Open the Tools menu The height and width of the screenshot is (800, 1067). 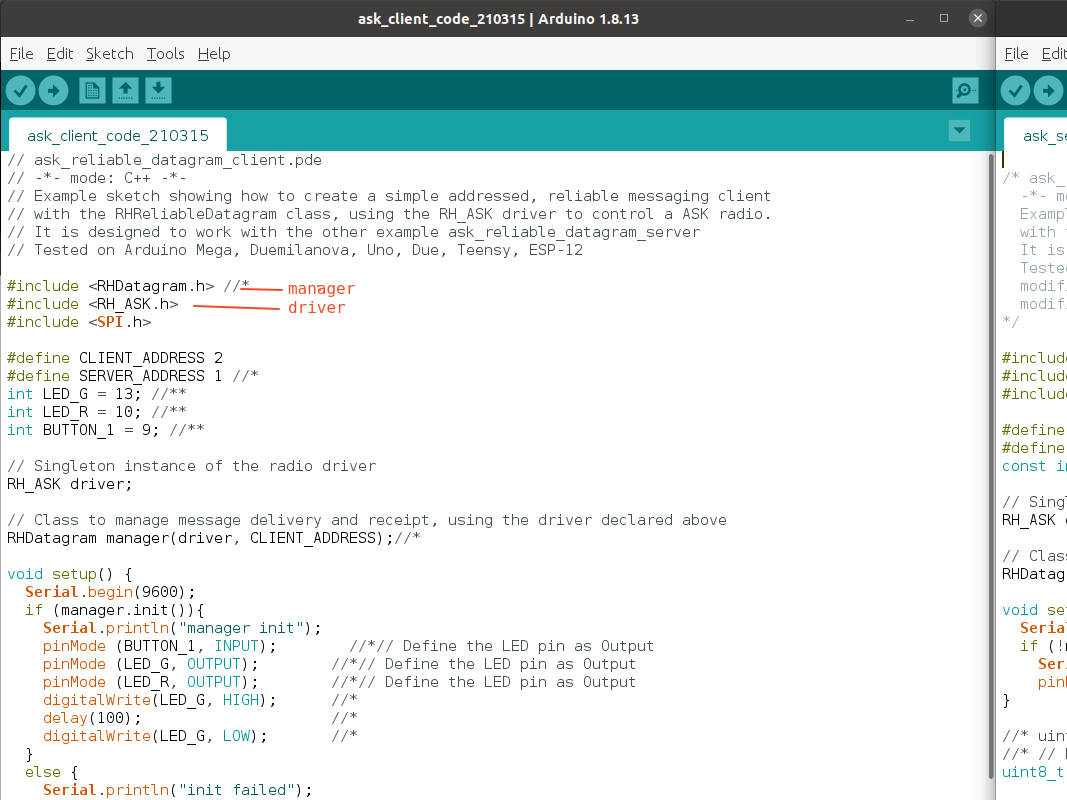tap(165, 54)
